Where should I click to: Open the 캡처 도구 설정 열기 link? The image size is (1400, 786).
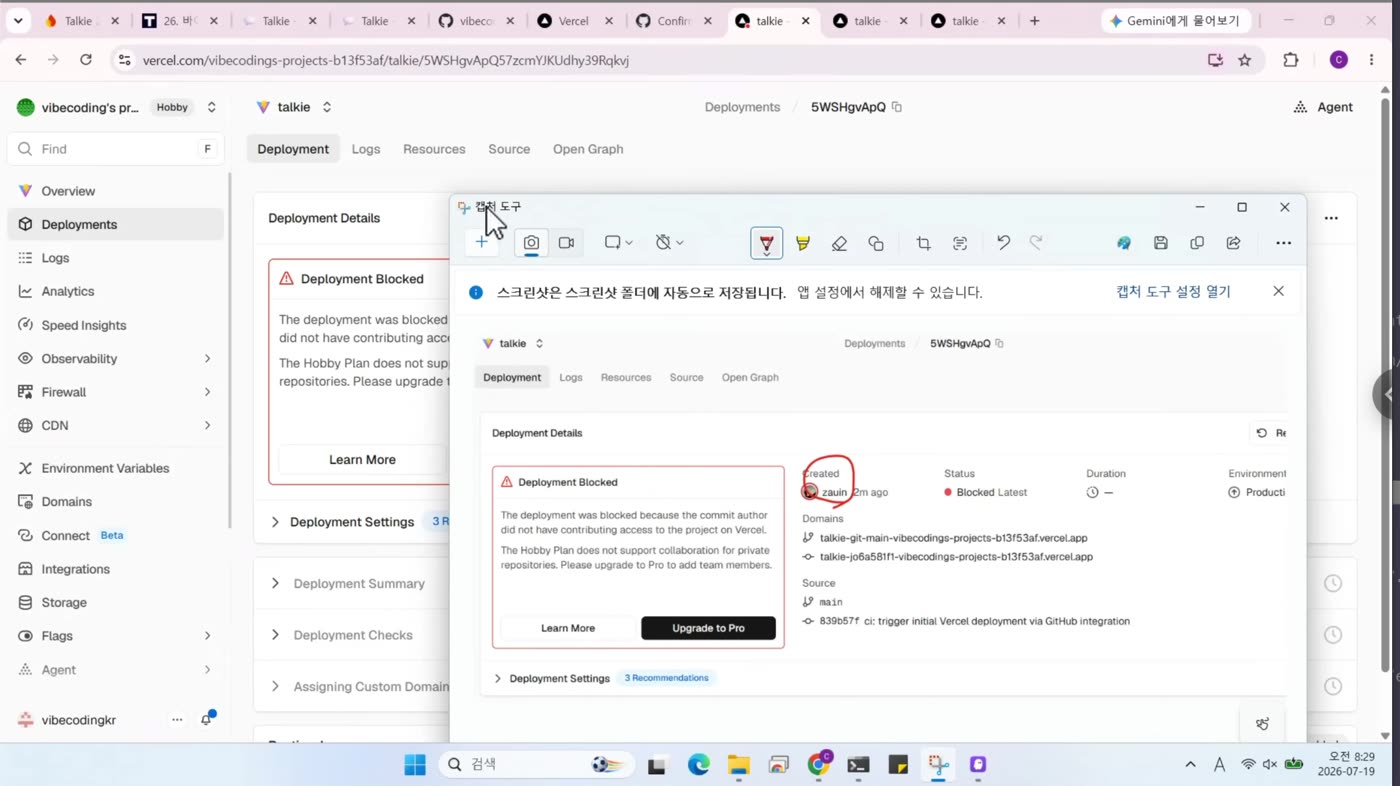pos(1173,292)
